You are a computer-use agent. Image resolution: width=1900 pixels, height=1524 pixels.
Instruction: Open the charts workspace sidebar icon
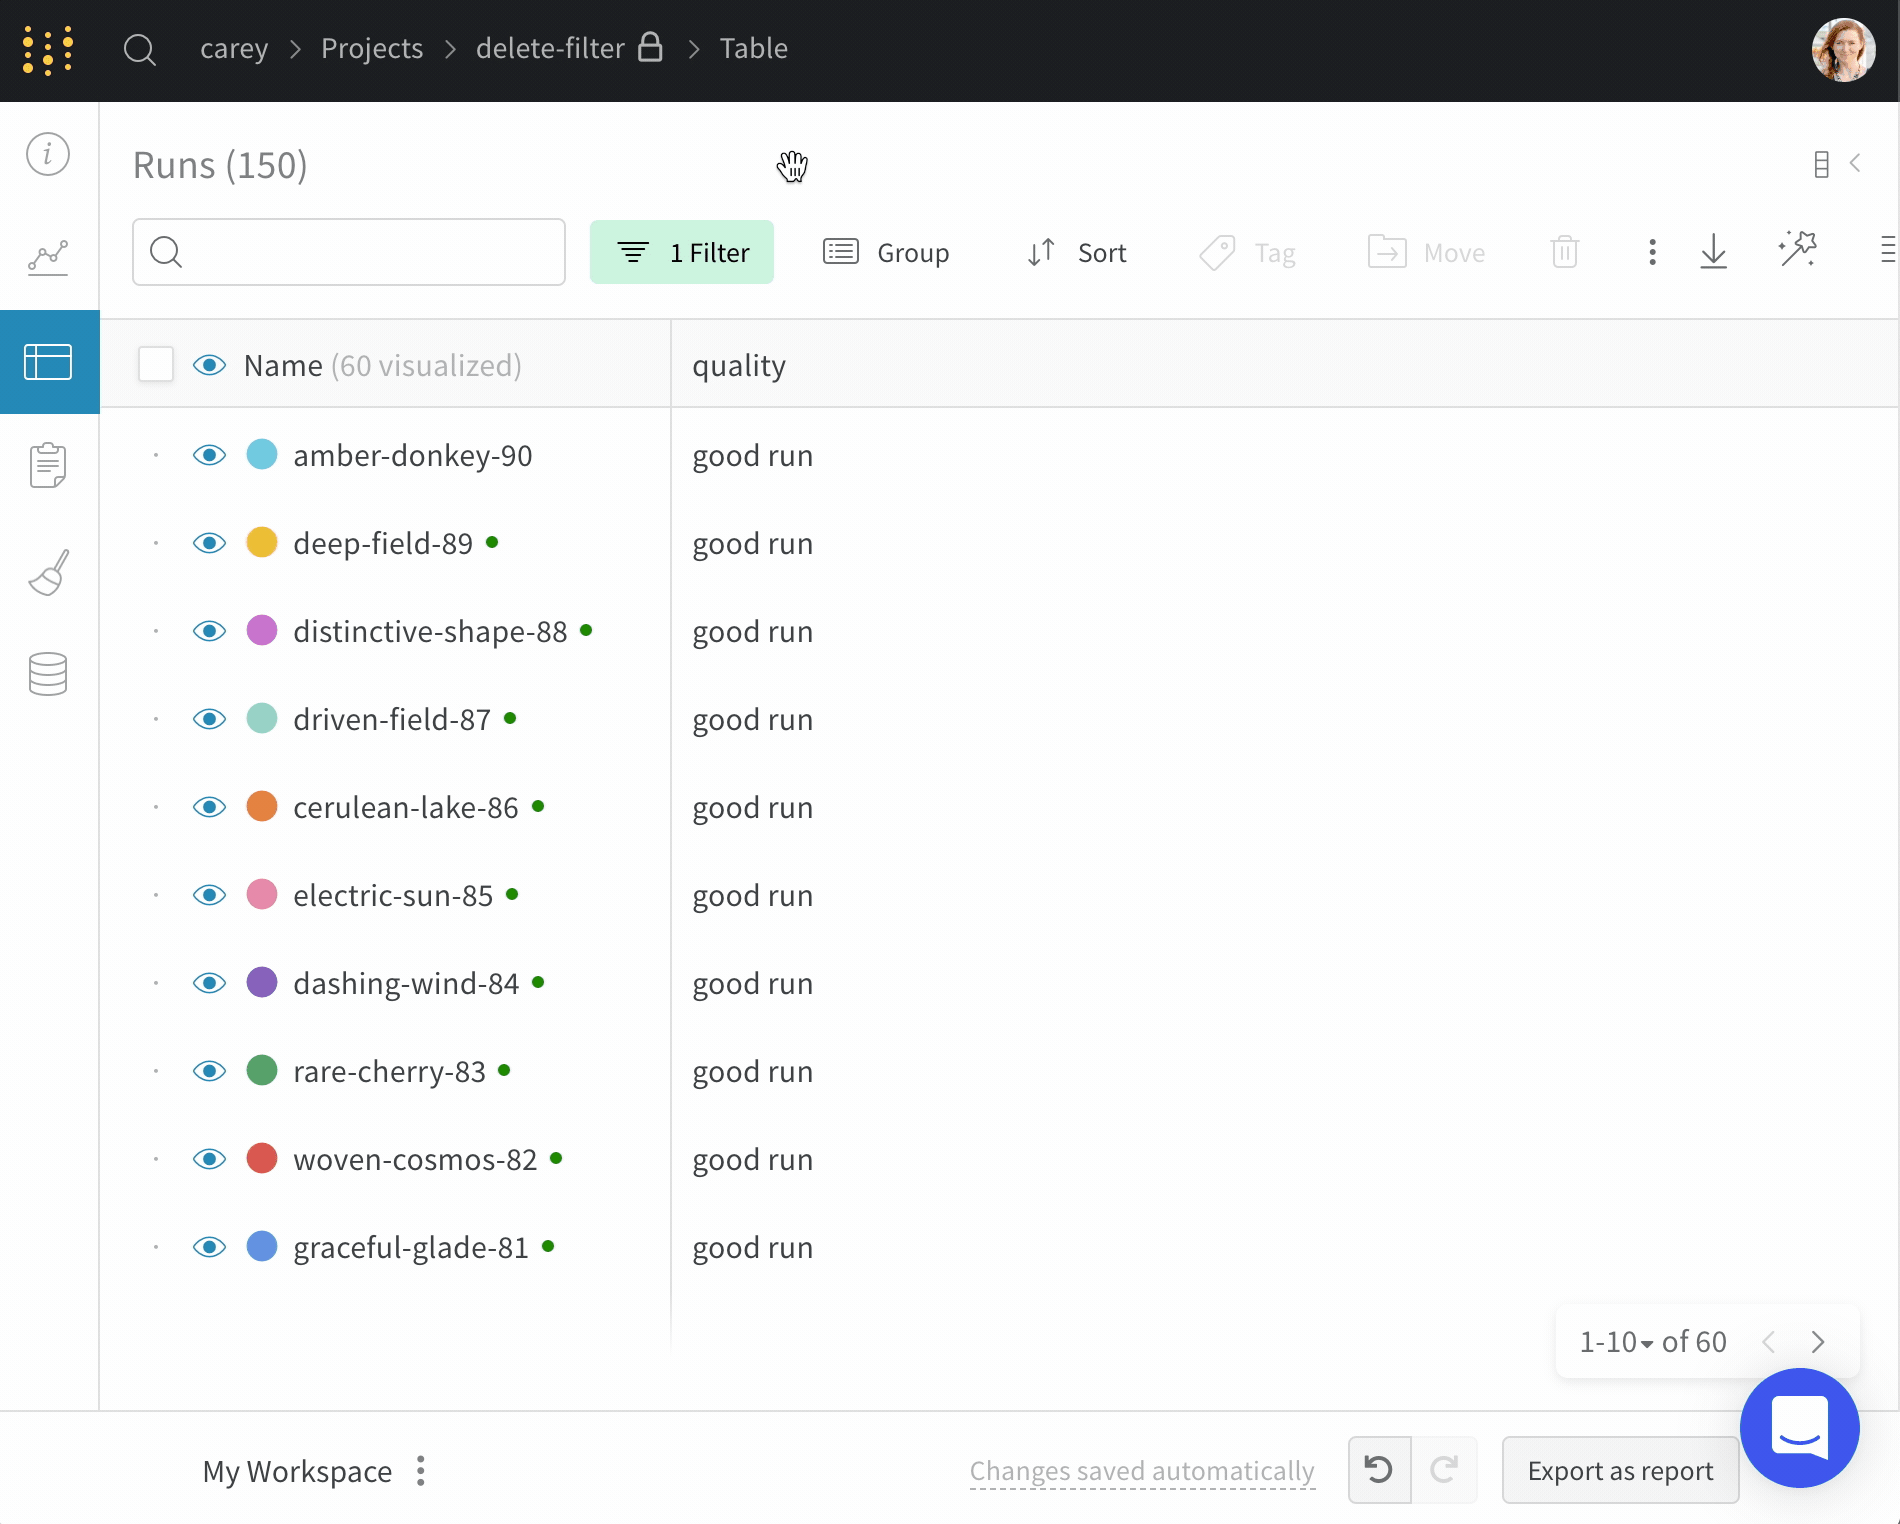click(x=48, y=258)
